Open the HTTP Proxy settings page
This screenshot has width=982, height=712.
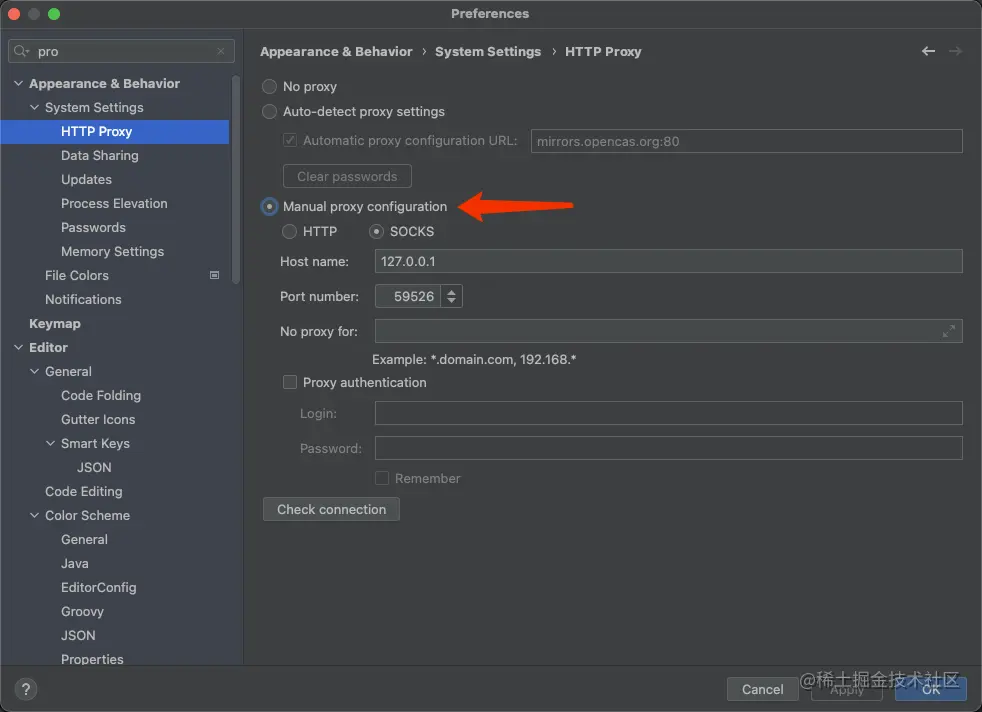pos(115,132)
